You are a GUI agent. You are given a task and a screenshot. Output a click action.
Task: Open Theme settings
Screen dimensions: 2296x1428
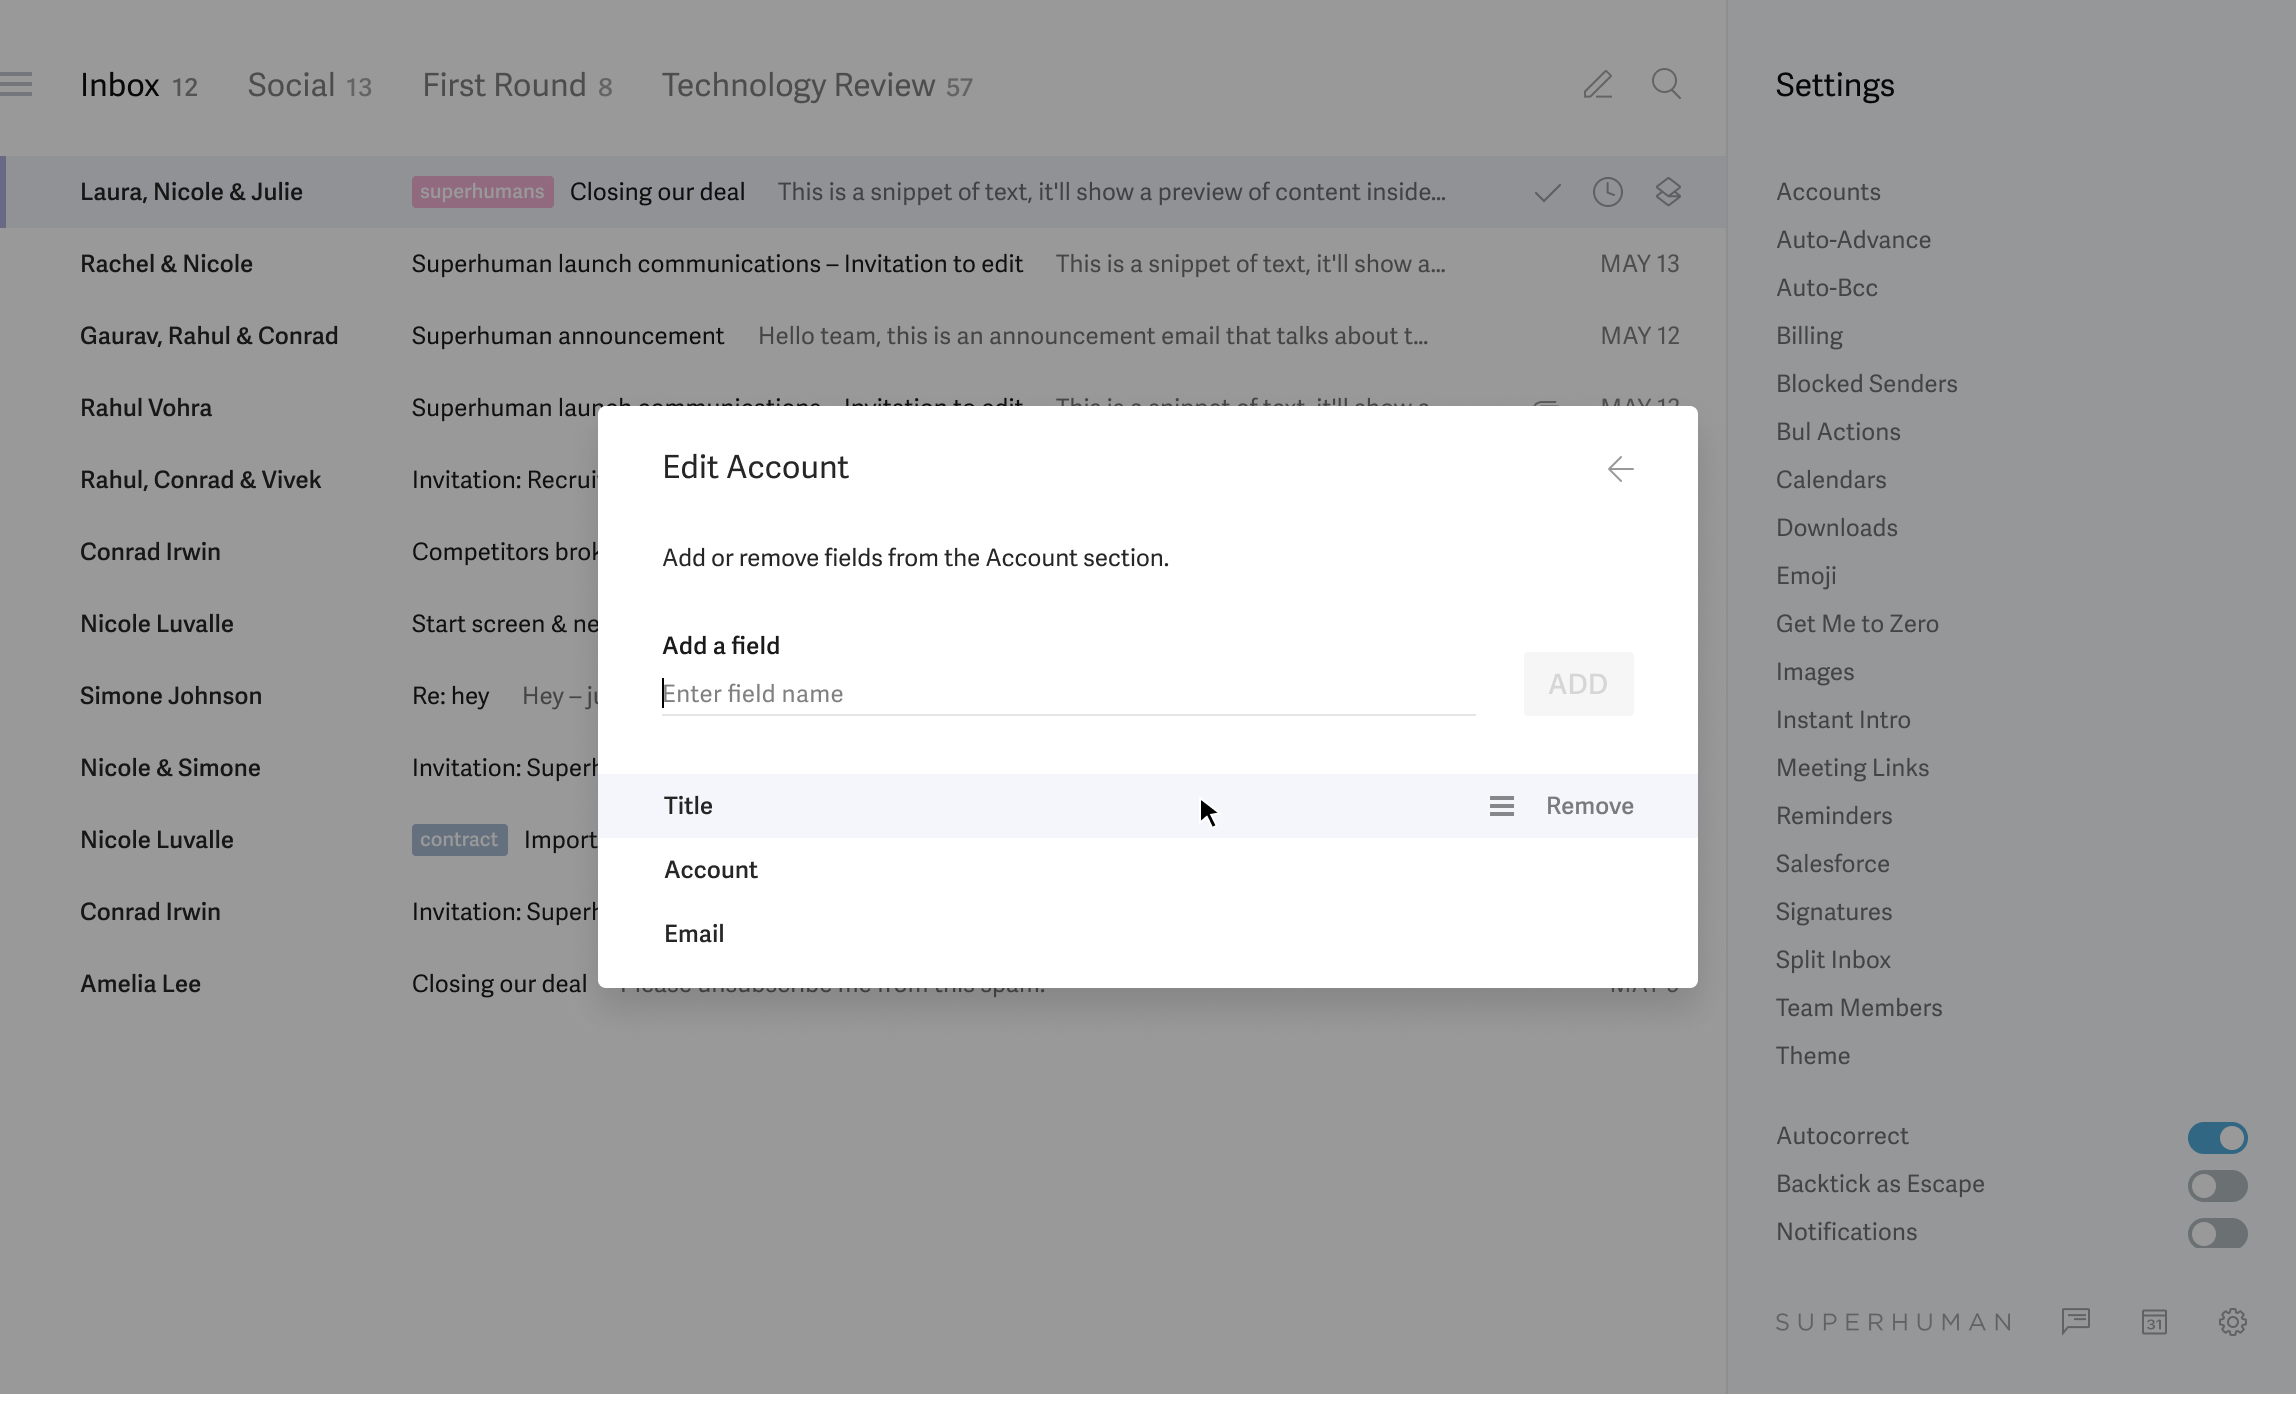coord(1812,1056)
